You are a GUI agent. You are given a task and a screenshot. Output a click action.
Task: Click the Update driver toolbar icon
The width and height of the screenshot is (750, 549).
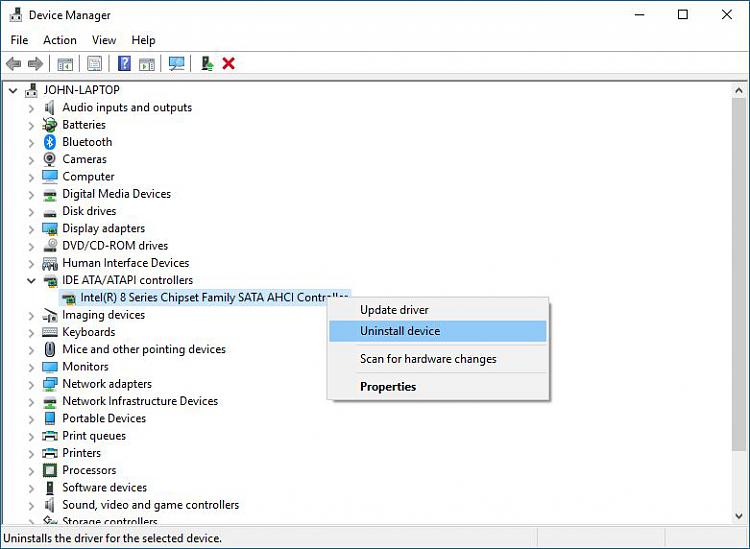click(207, 63)
